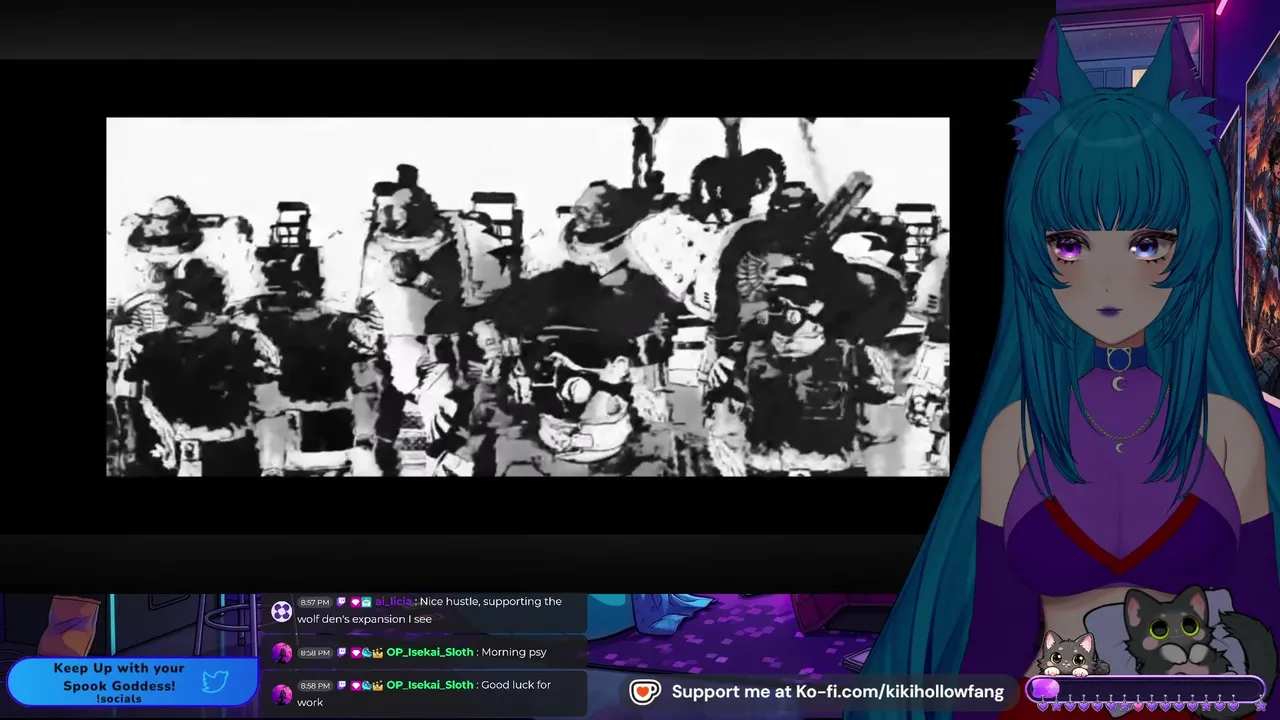Click the crown badge on the "Morning psy" message
This screenshot has height=720, width=1280.
tap(378, 653)
